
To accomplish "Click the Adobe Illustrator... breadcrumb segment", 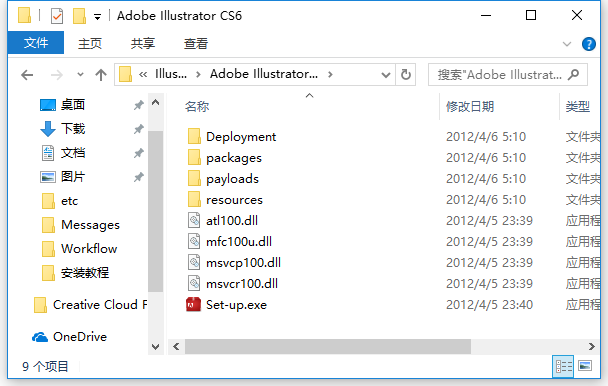I will pyautogui.click(x=264, y=74).
